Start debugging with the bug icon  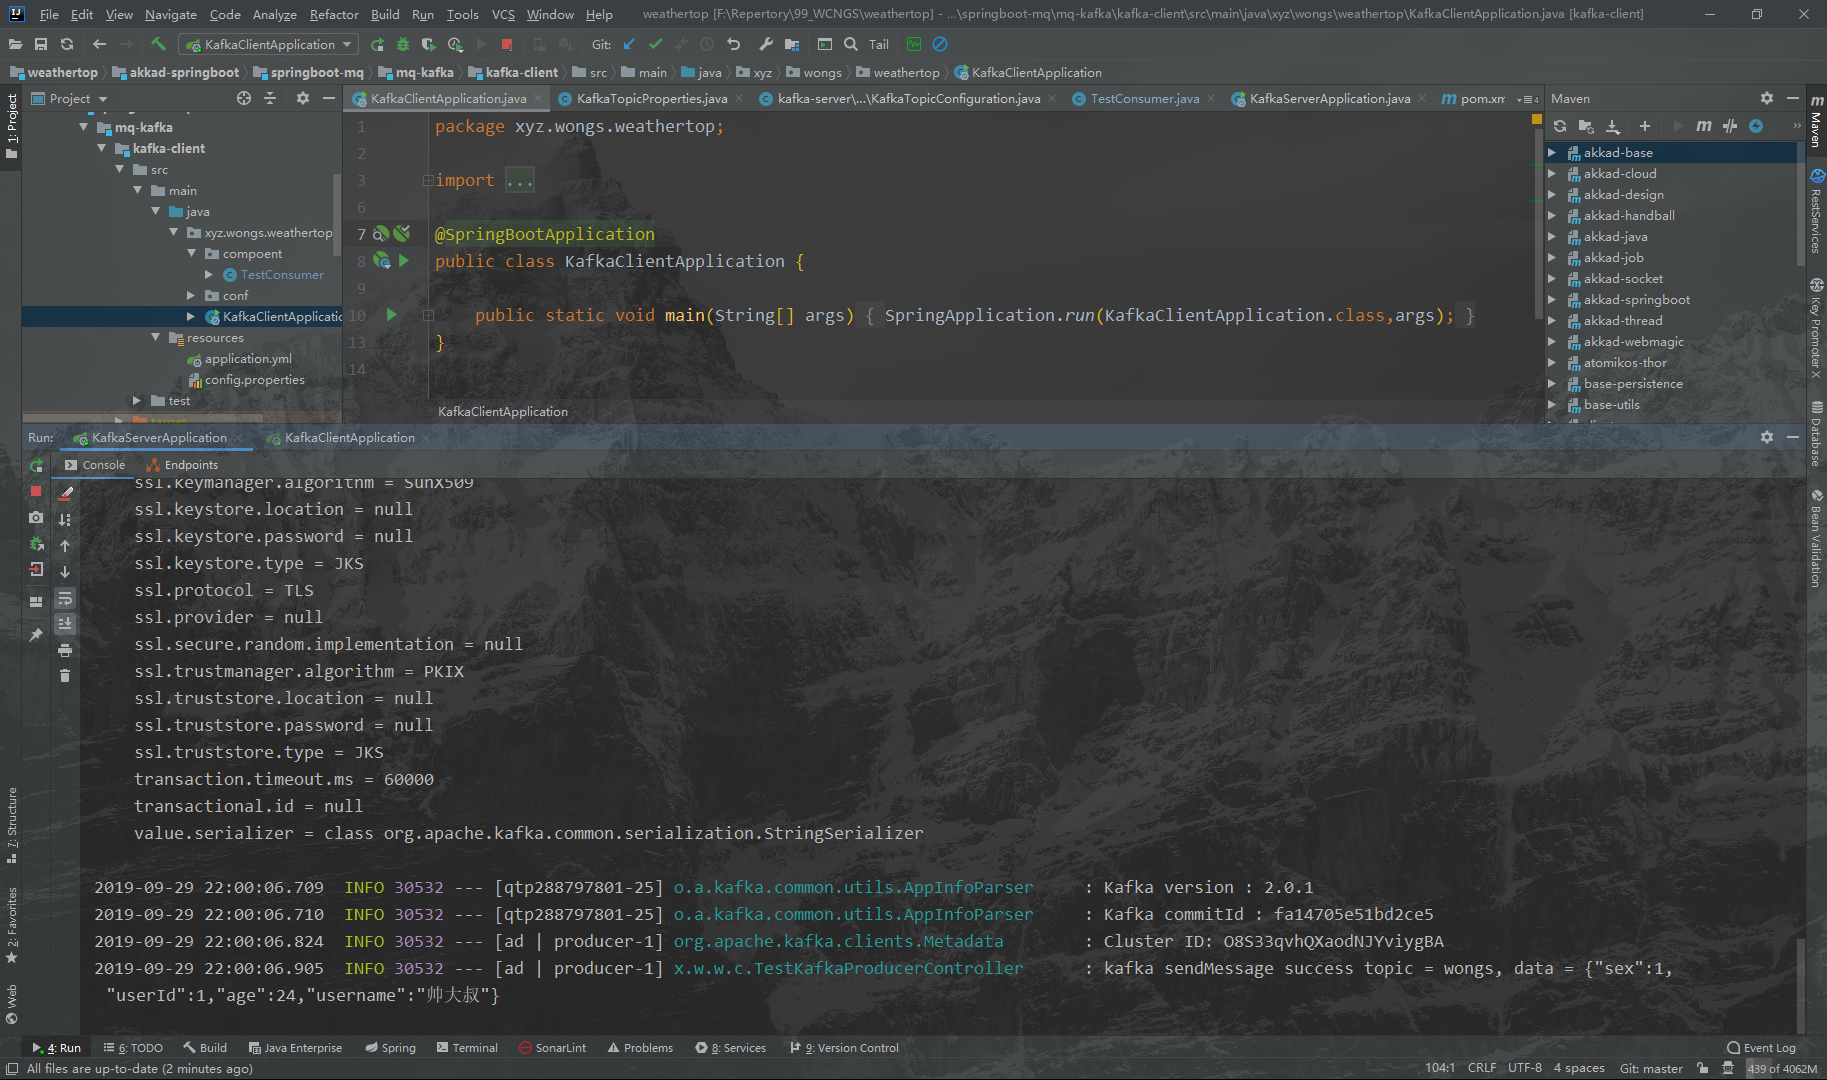(x=403, y=44)
